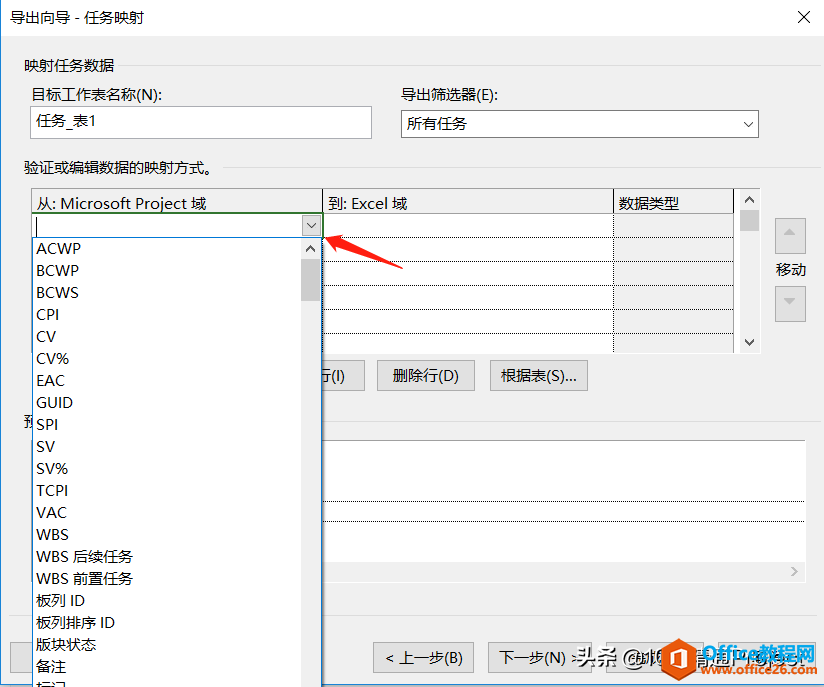Click the move-up arrow beside 移动
The height and width of the screenshot is (687, 824).
point(790,236)
